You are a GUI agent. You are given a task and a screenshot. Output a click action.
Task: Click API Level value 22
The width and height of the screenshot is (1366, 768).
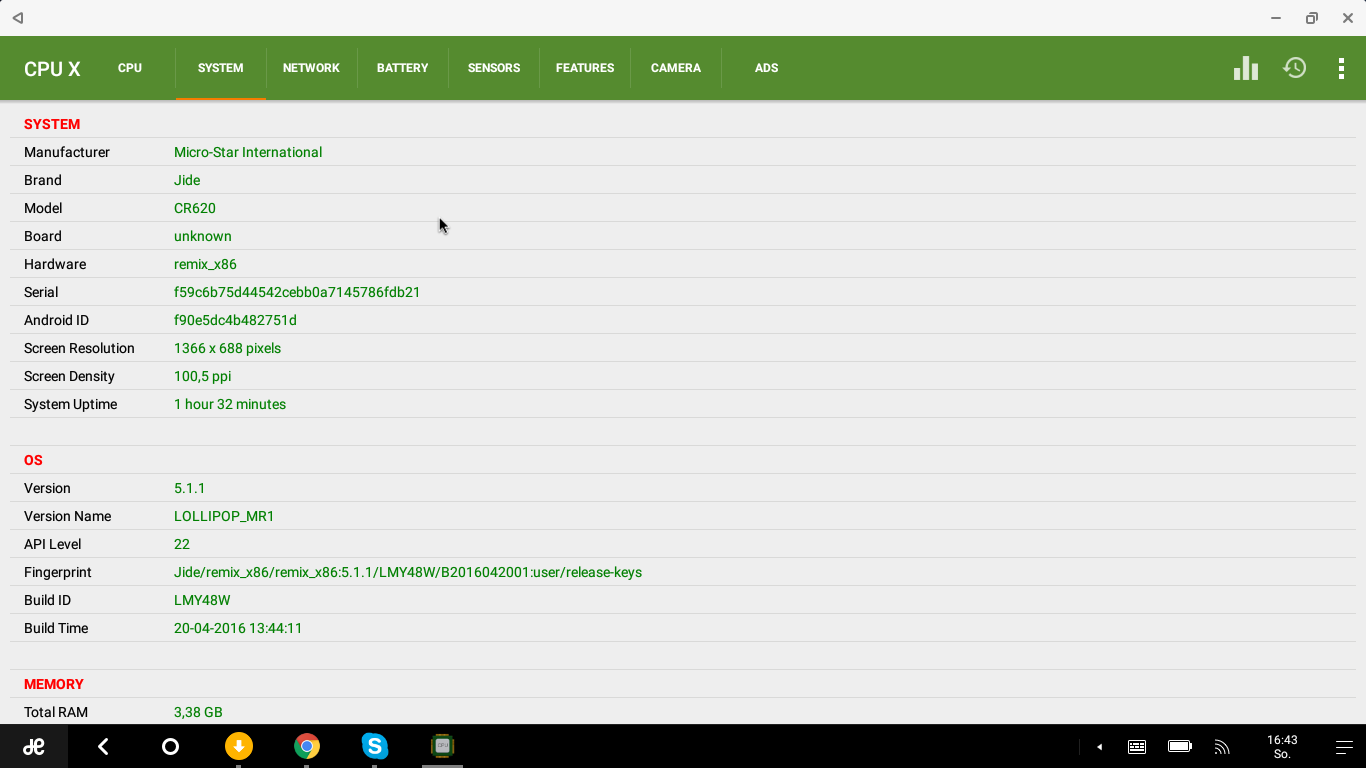coord(182,544)
